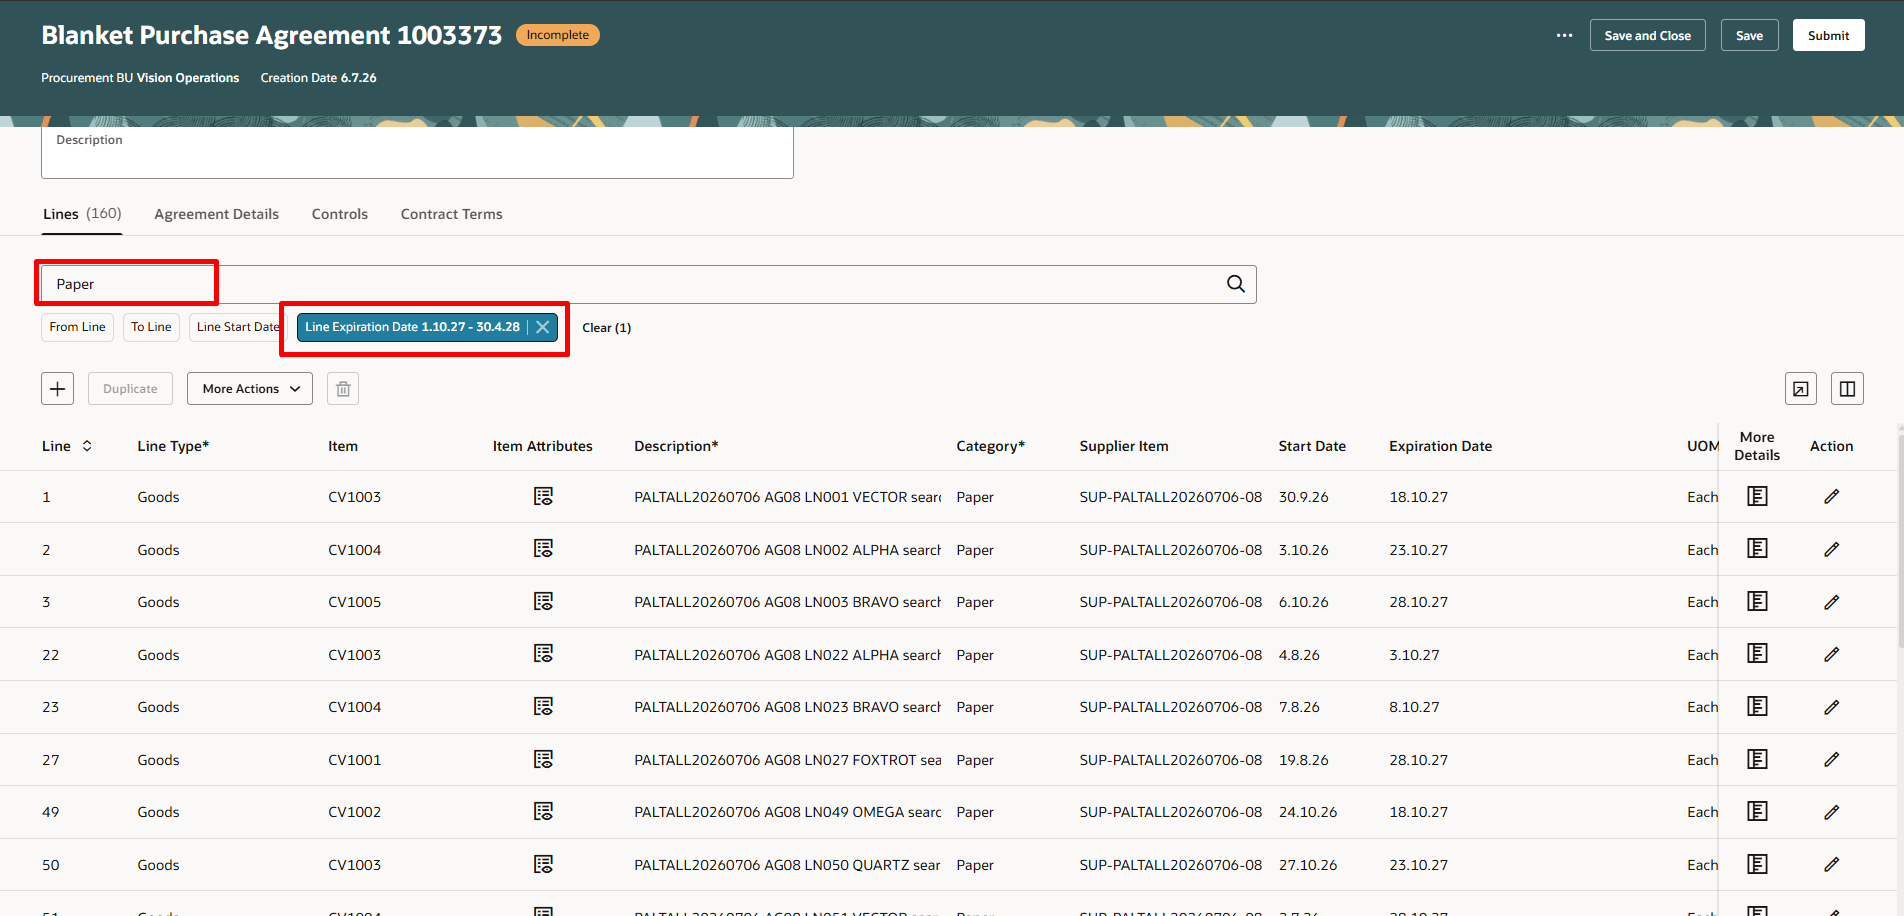Sort by the Line column arrows
The width and height of the screenshot is (1904, 916).
click(87, 446)
